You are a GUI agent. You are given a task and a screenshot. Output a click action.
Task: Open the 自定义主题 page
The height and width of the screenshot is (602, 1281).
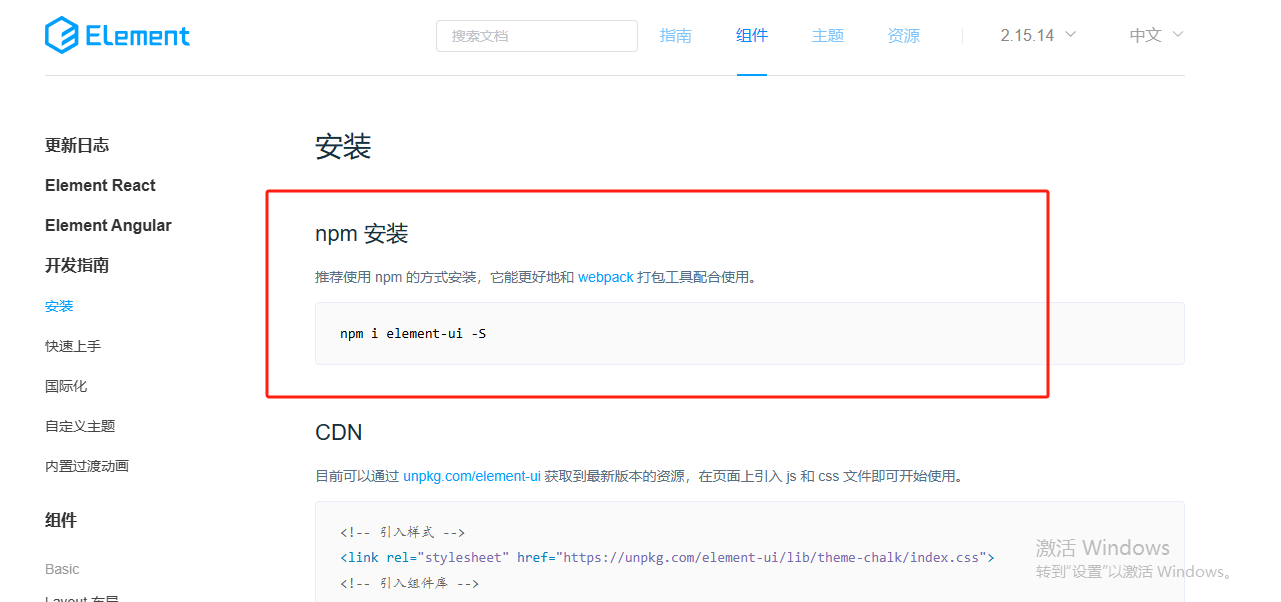[80, 425]
